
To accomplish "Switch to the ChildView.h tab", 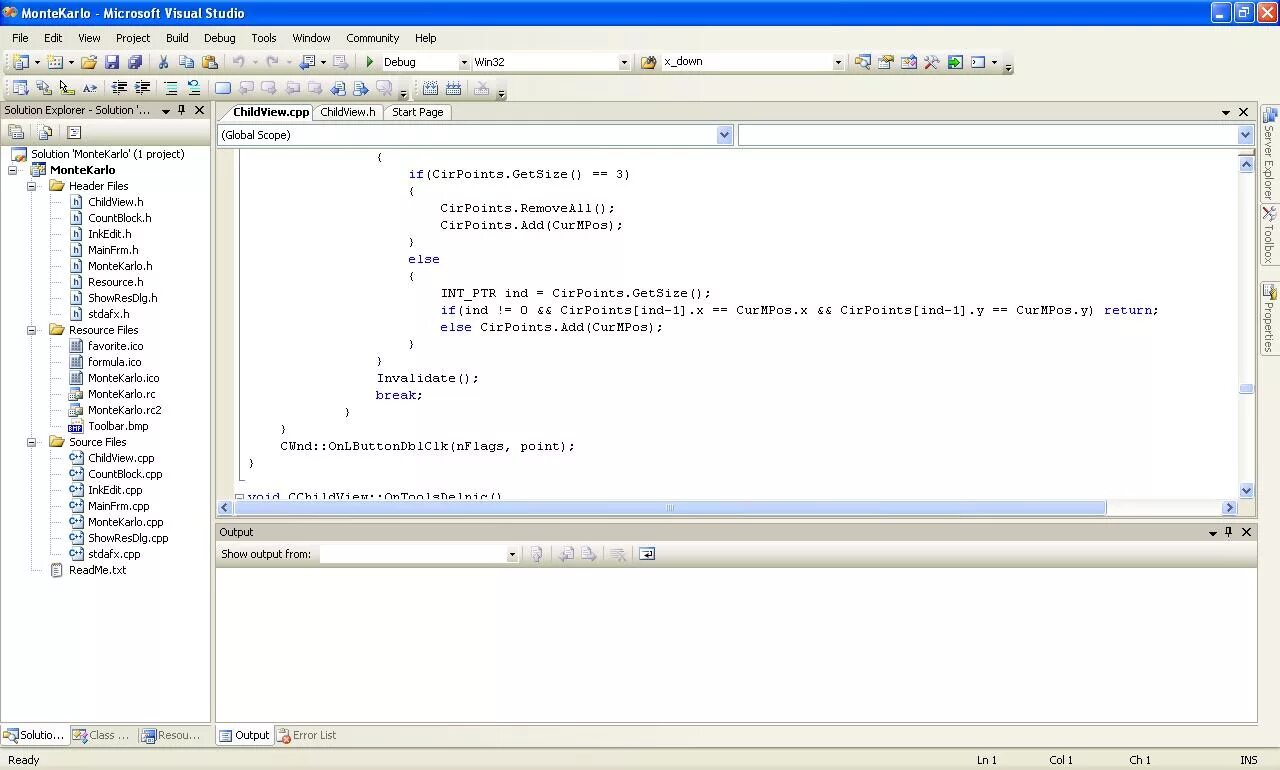I will (347, 112).
